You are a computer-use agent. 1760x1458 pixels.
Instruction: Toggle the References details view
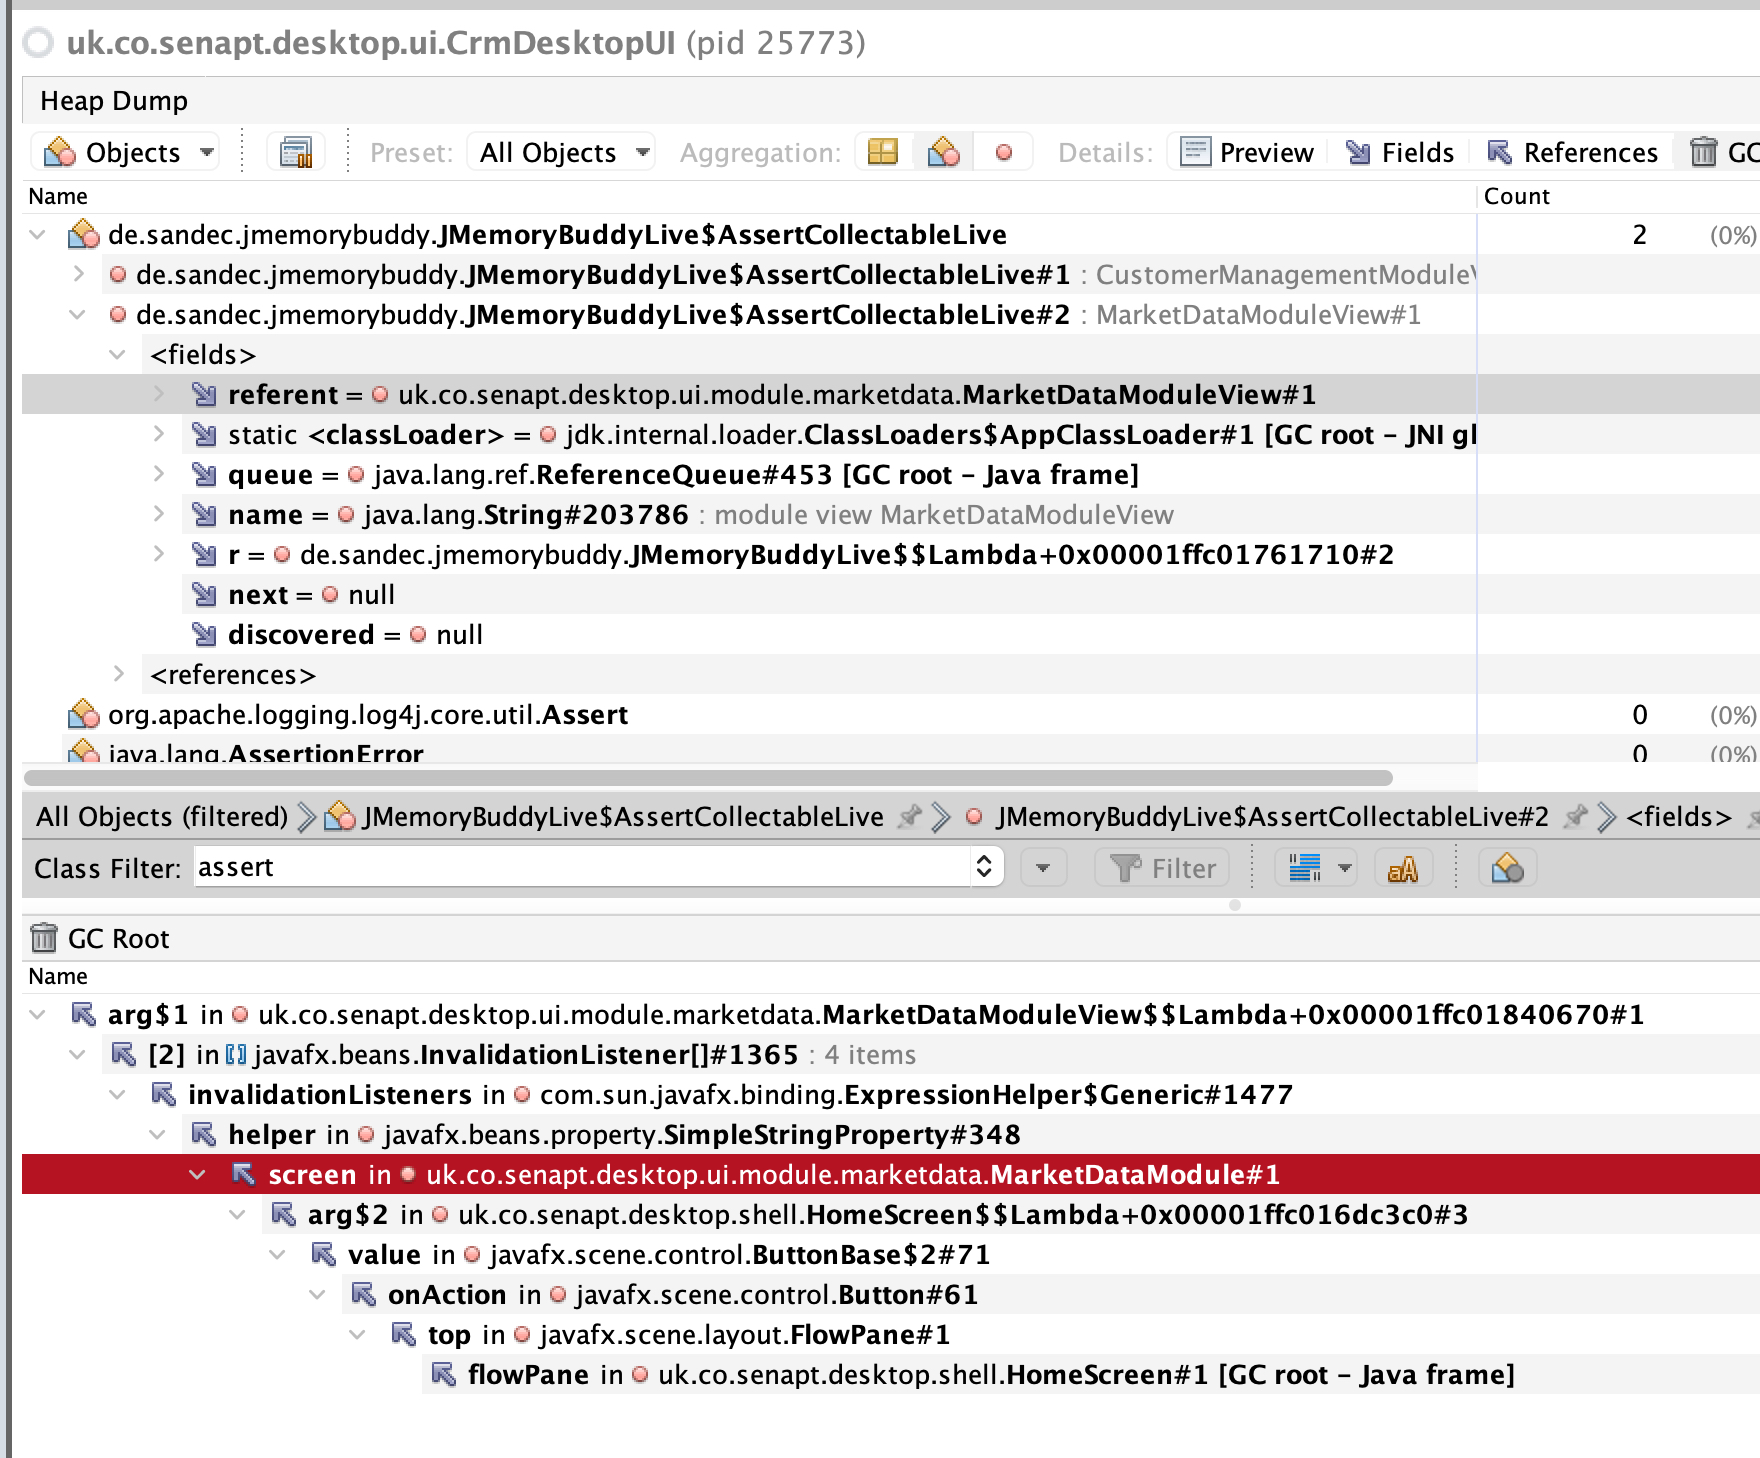click(1572, 153)
